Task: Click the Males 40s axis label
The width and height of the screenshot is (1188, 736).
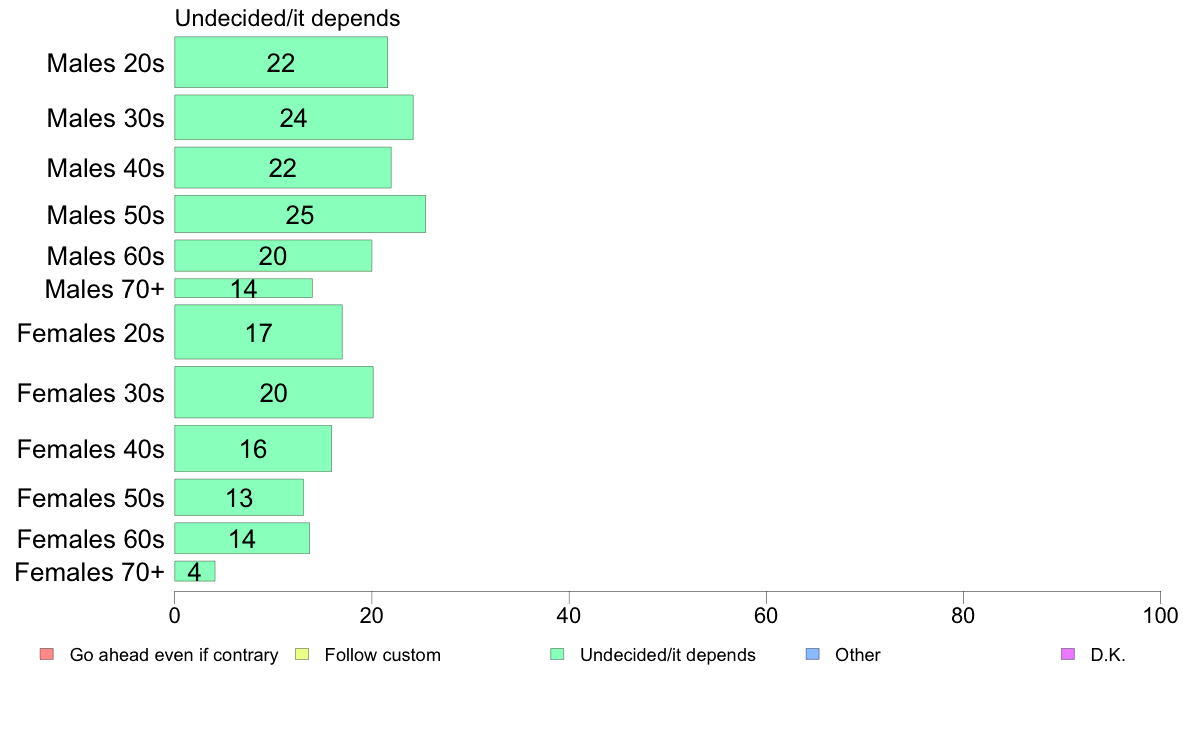Action: tap(105, 168)
